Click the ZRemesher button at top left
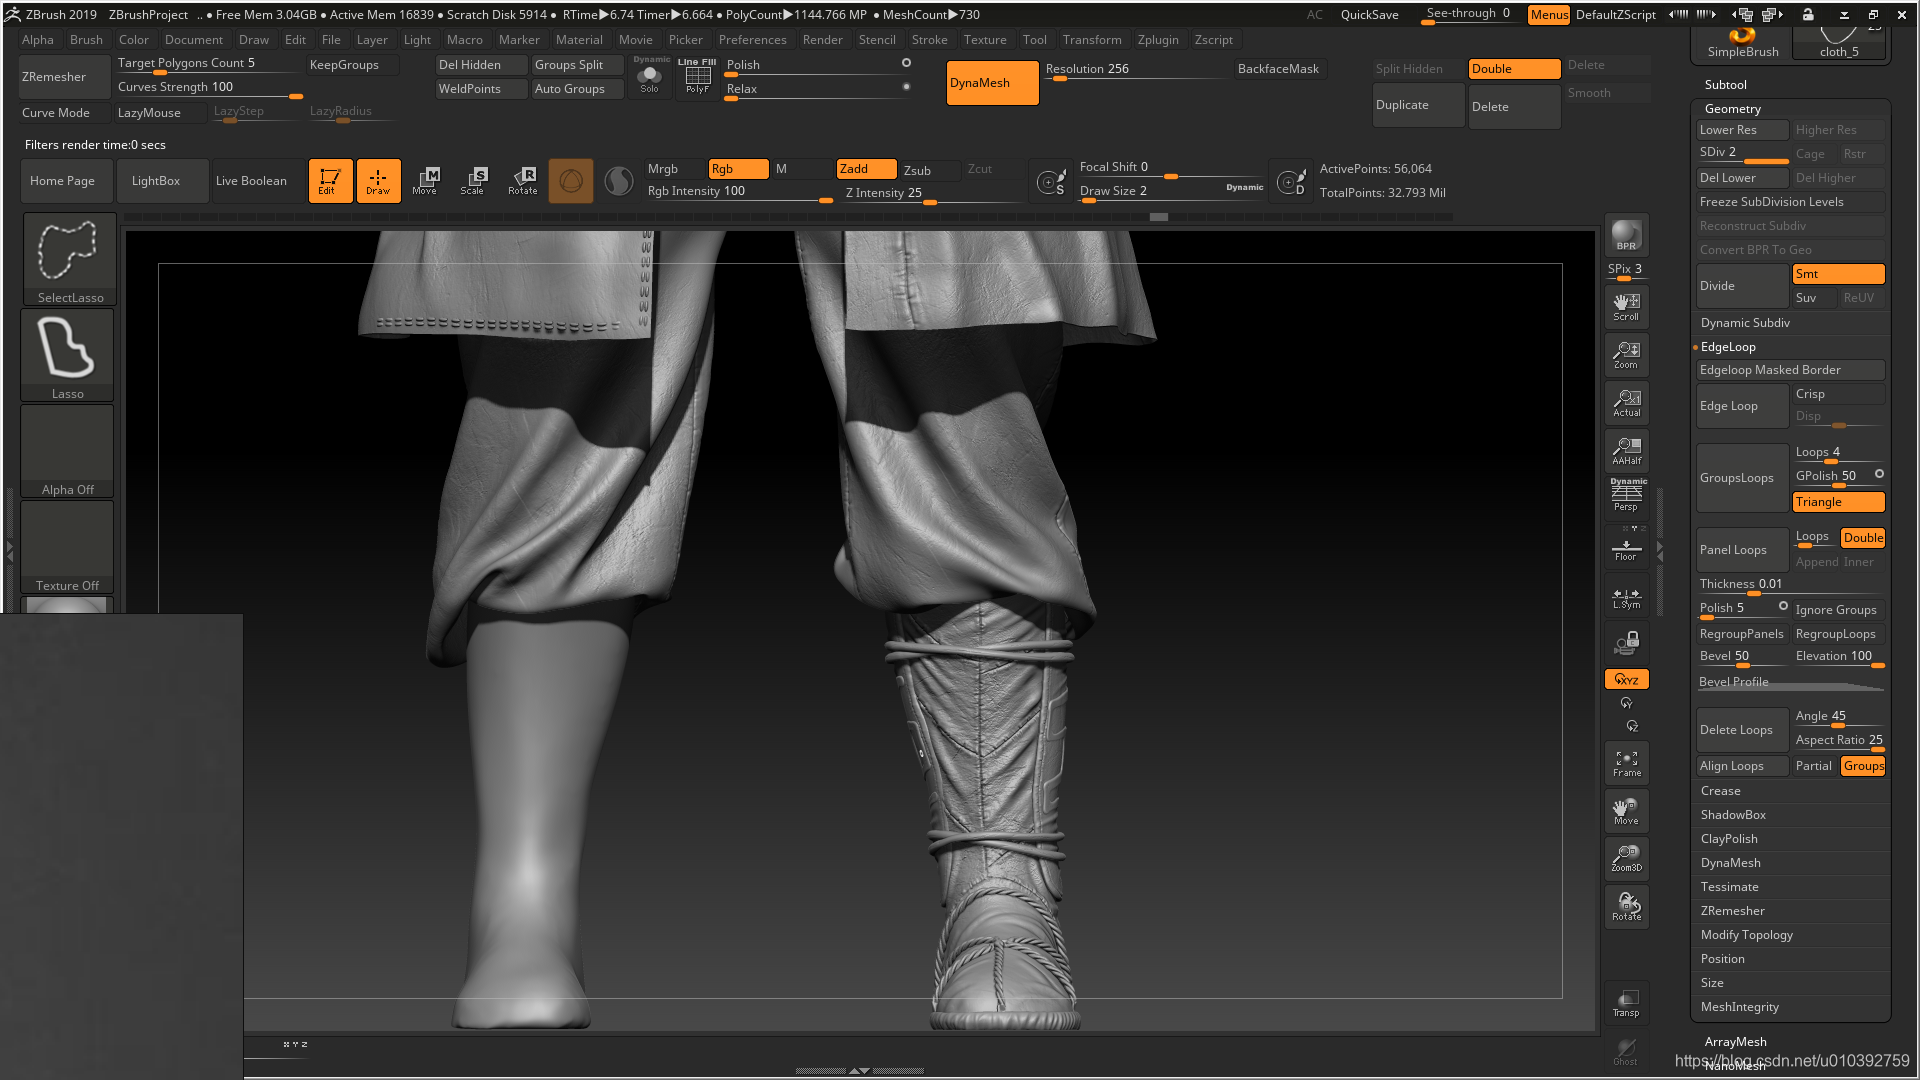1920x1080 pixels. (x=66, y=77)
